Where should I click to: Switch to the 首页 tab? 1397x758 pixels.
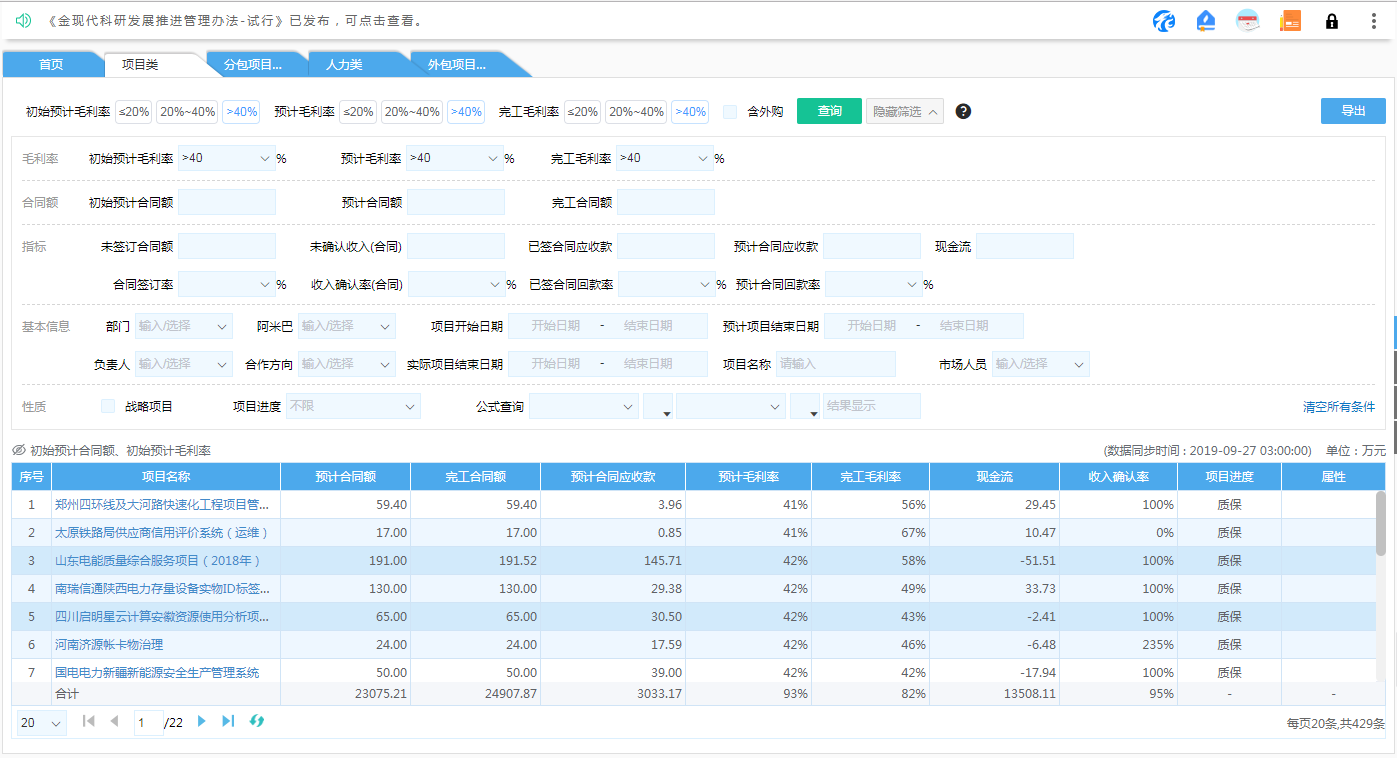click(51, 65)
